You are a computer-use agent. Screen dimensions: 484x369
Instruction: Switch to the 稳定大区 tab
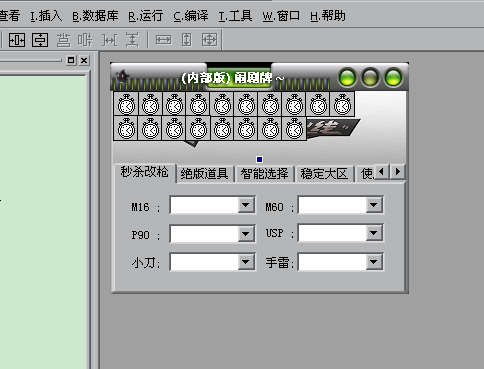click(324, 174)
